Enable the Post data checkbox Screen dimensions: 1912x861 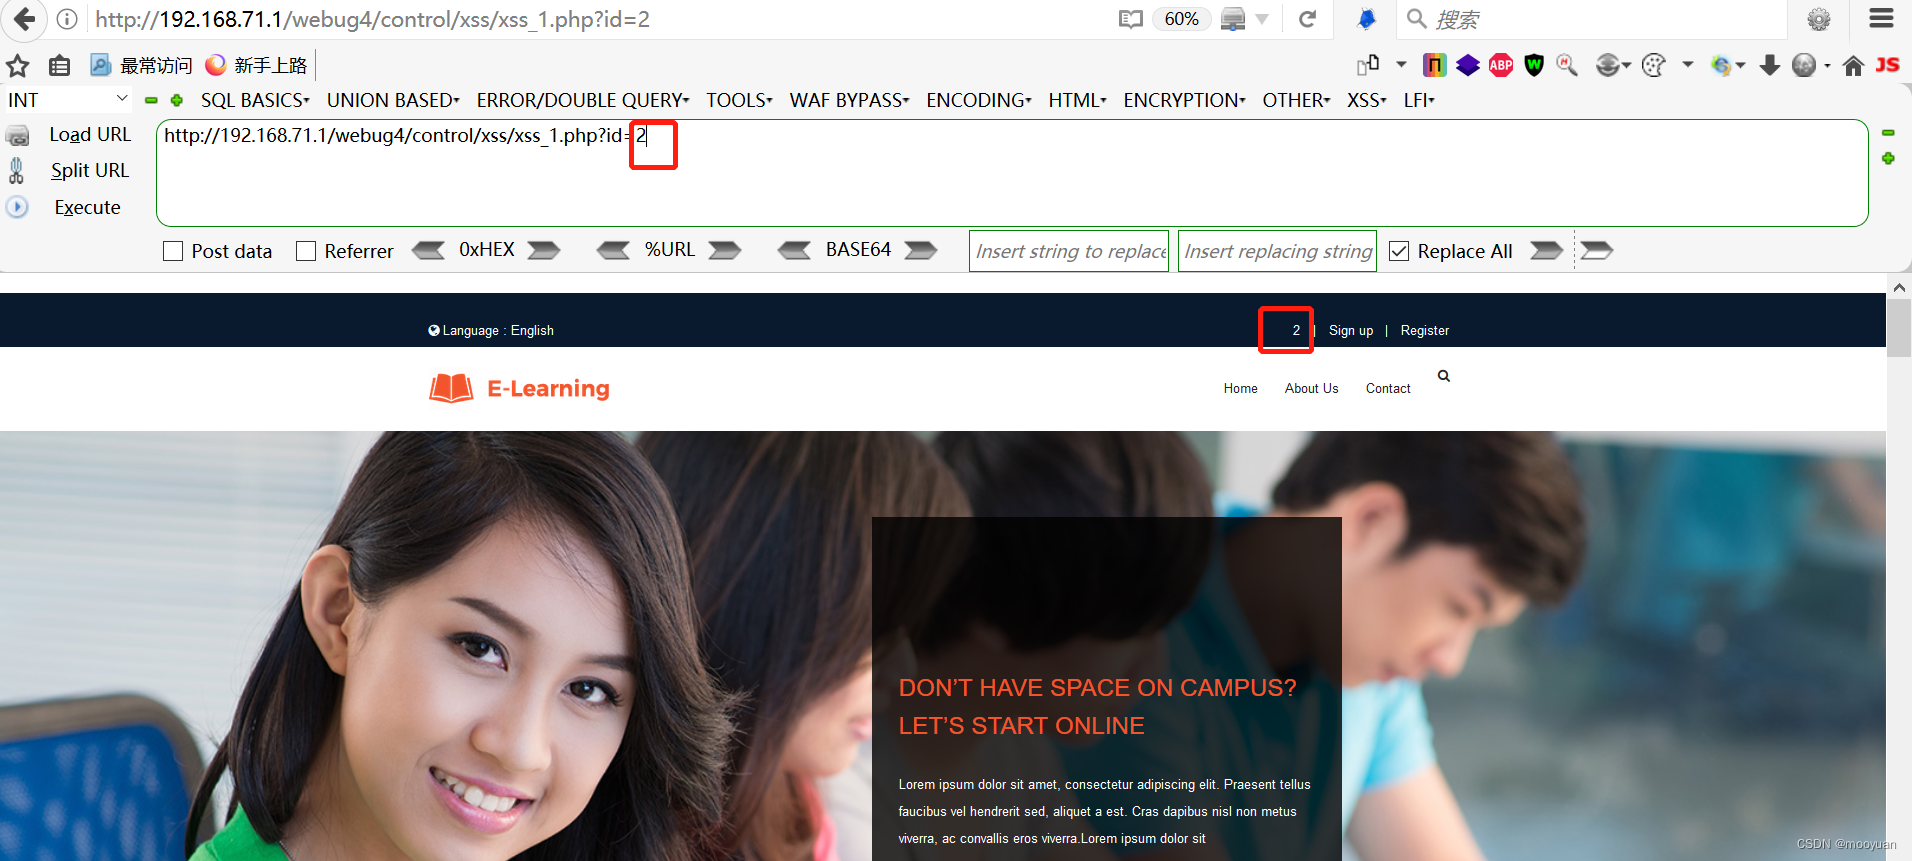(x=173, y=251)
